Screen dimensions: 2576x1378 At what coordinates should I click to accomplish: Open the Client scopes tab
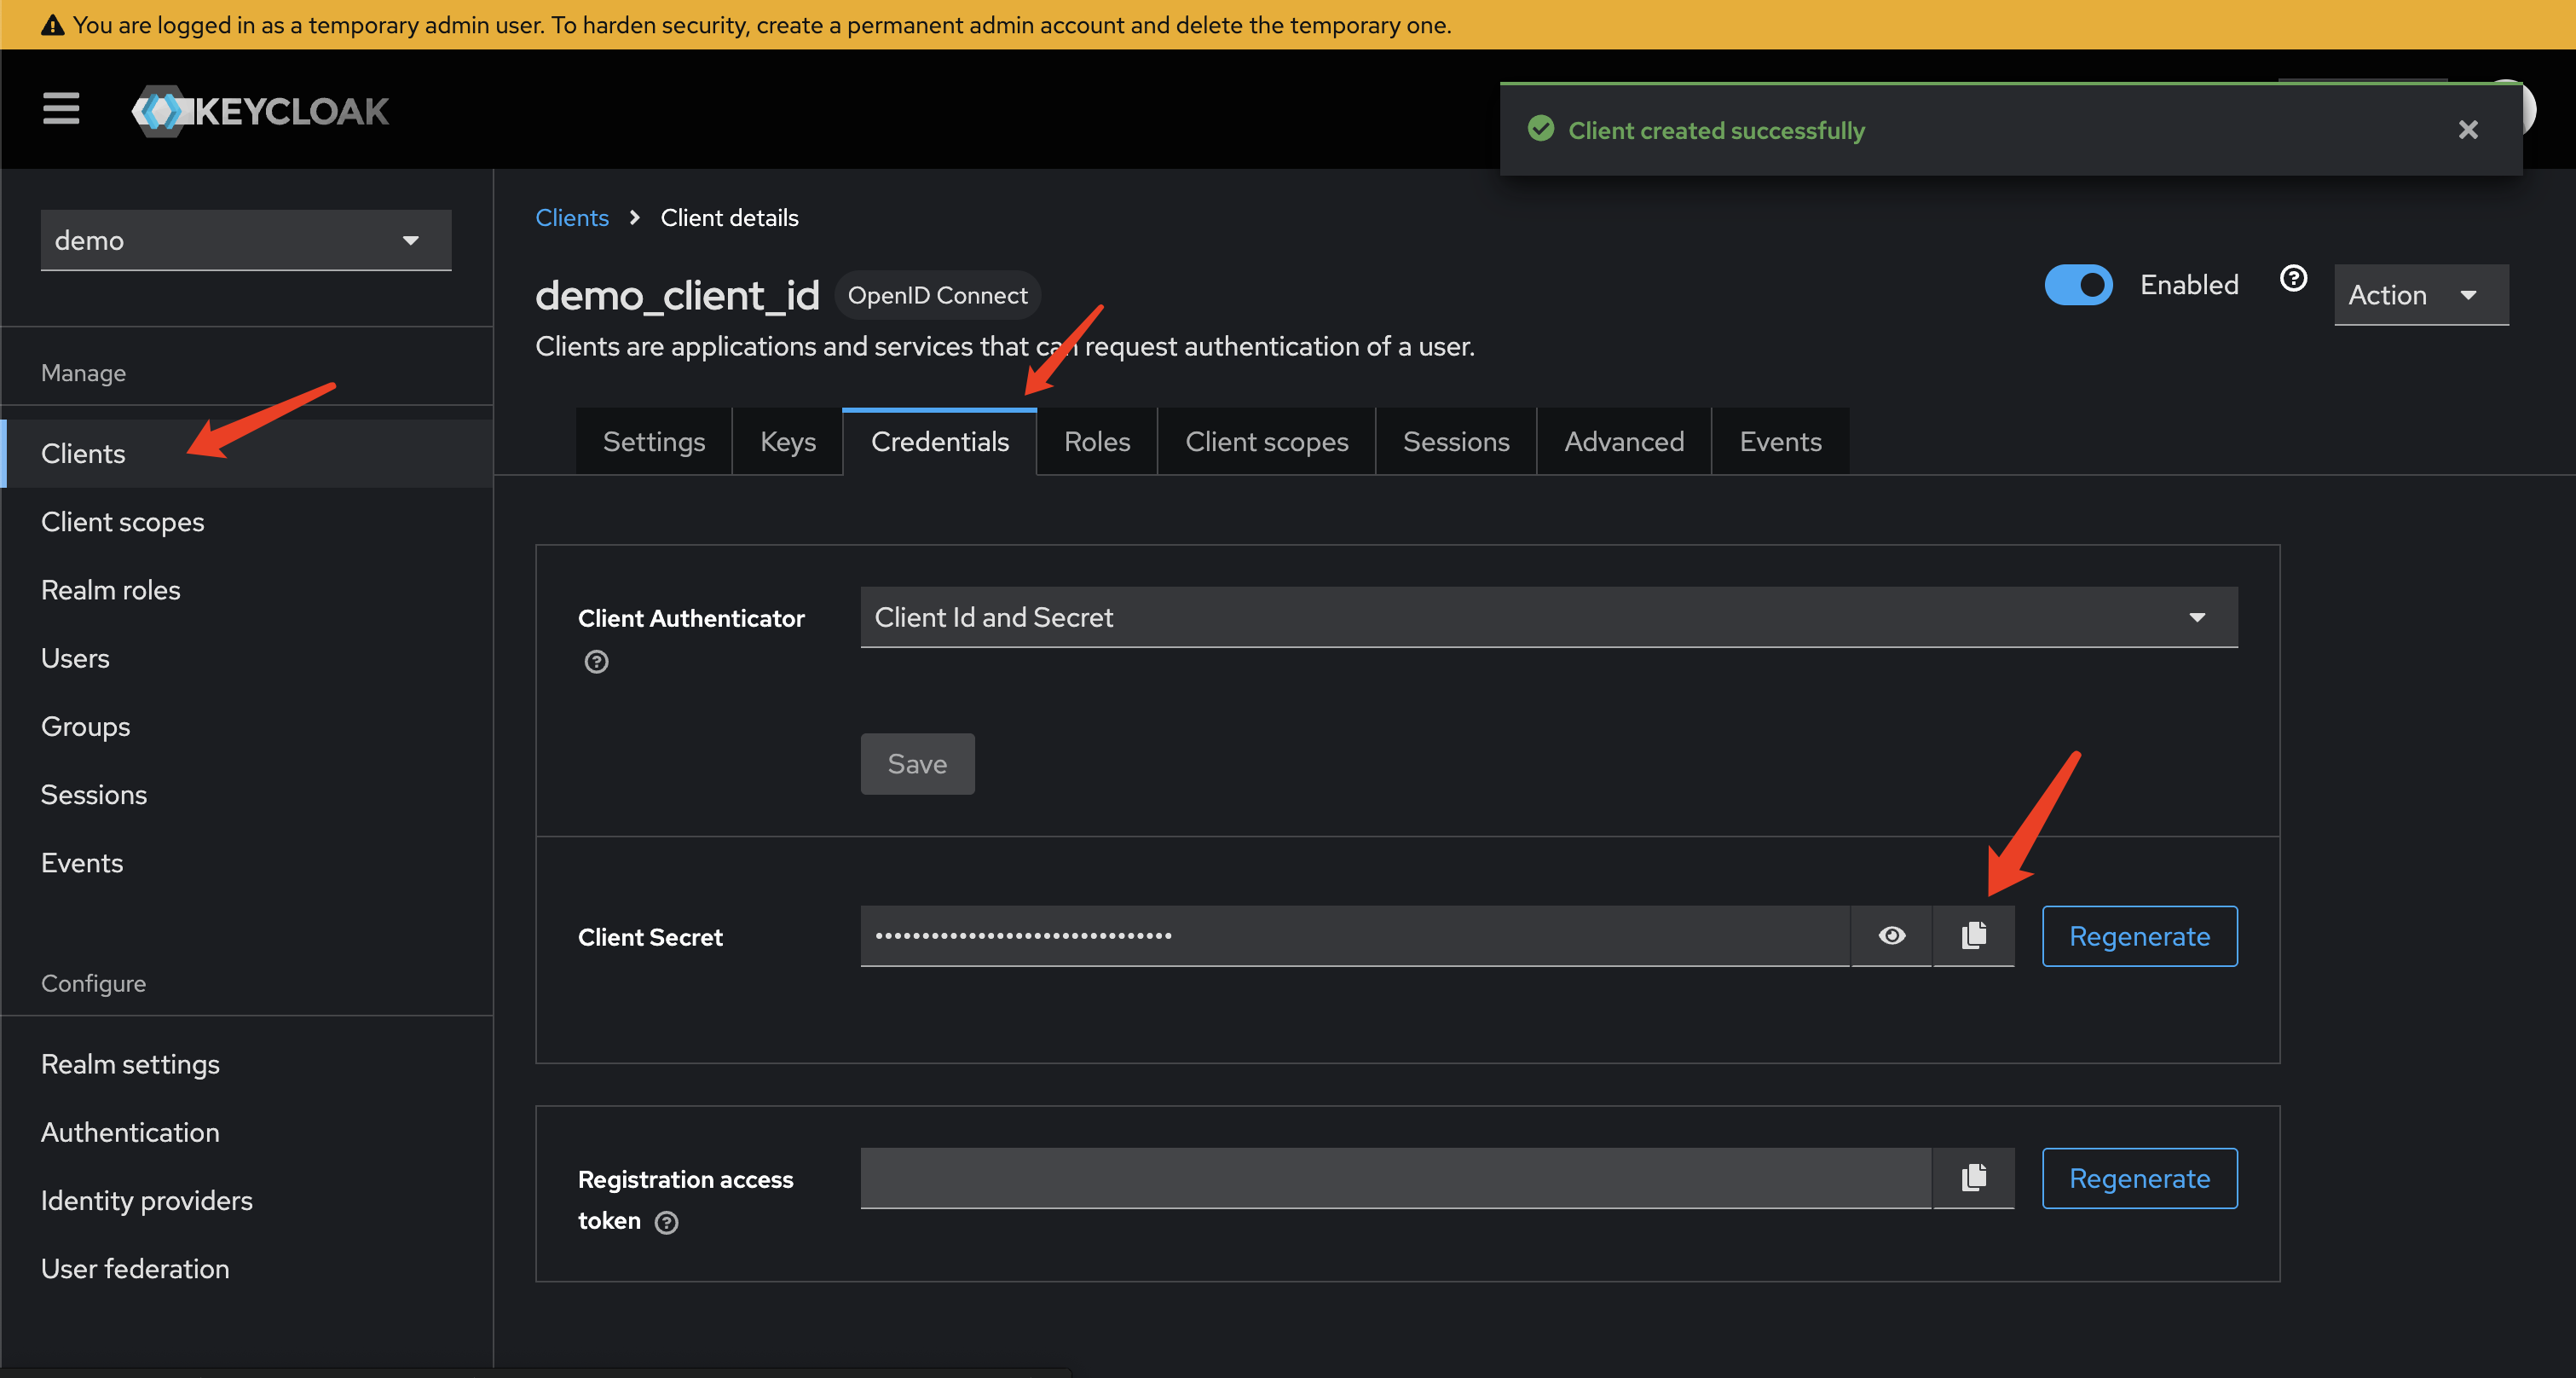[1267, 442]
